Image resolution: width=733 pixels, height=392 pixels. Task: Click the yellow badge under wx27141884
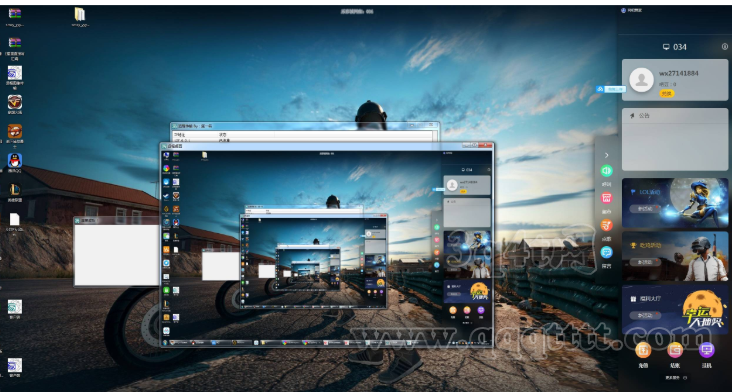[667, 93]
